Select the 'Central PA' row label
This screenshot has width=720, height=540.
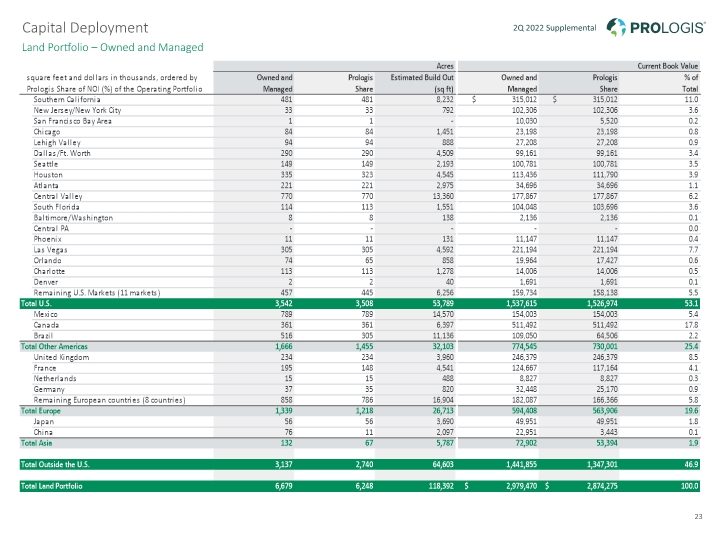[x=51, y=229]
